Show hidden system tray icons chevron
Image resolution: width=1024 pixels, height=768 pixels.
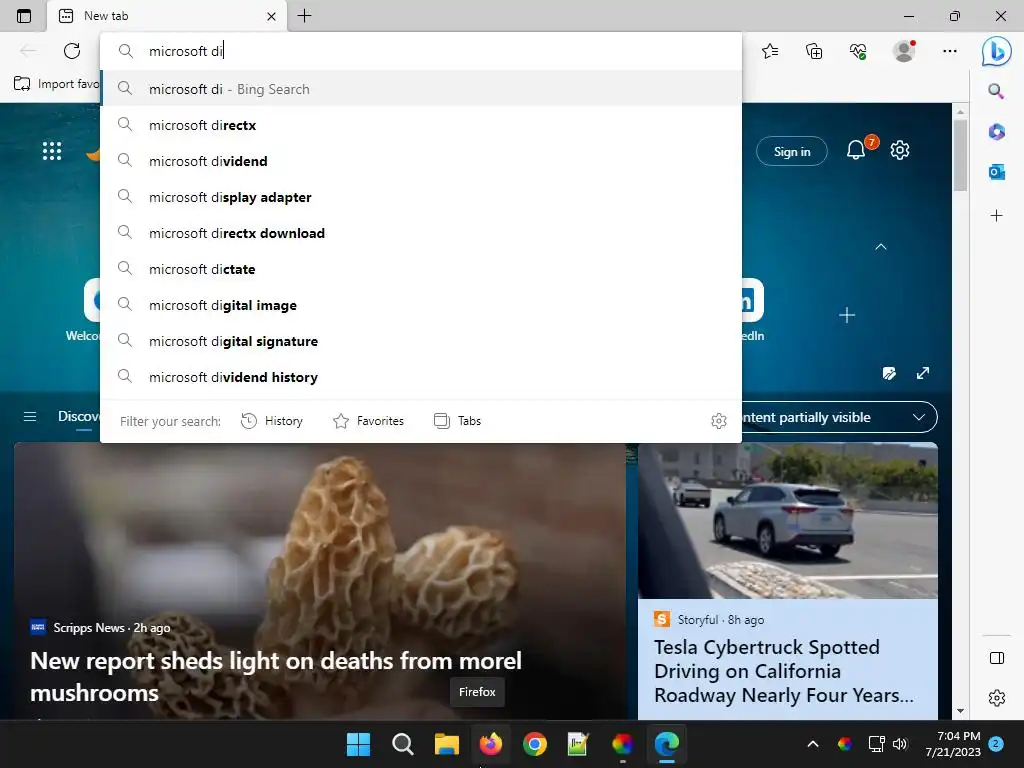tap(813, 744)
